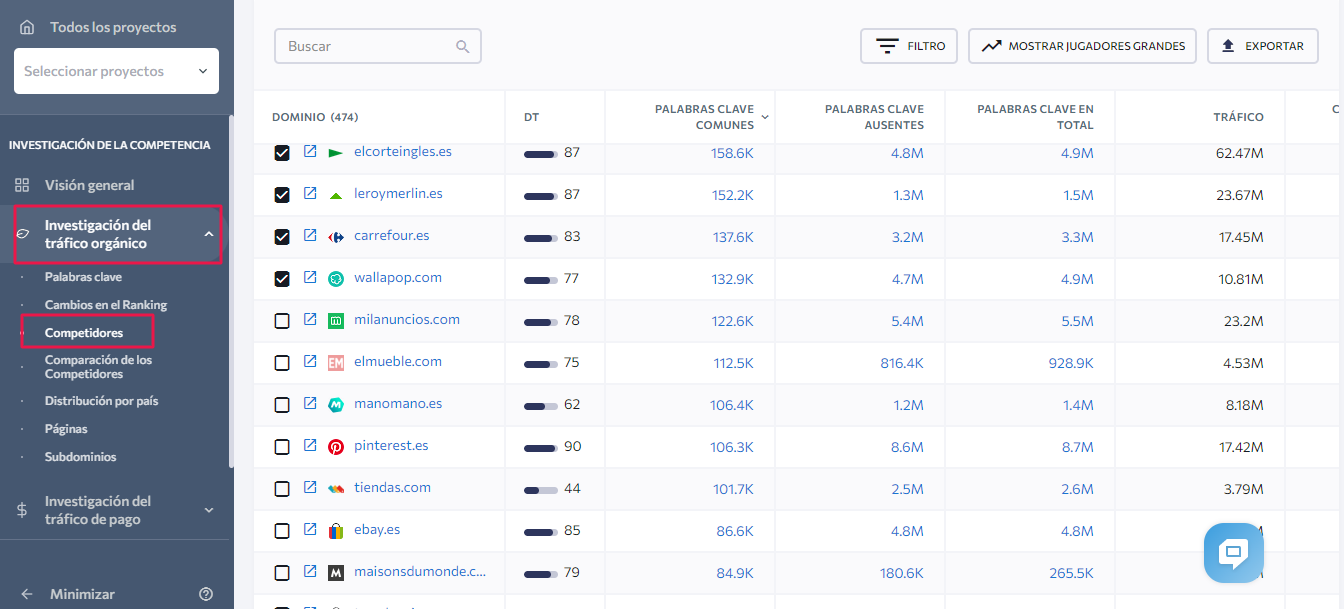Click 158.6K common keywords for elcorteingles.es
This screenshot has height=609, width=1344.
pyautogui.click(x=732, y=153)
